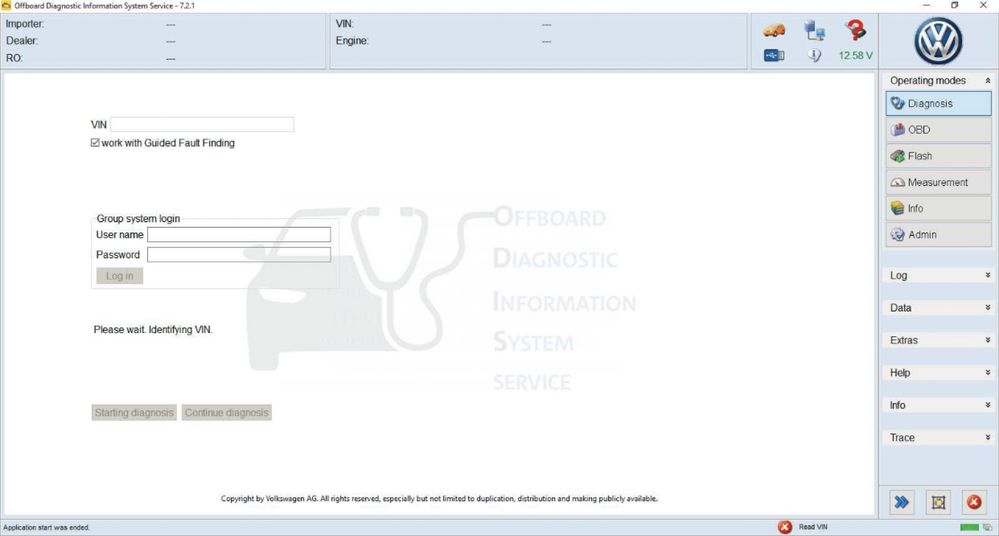Click the ignition info icon in header
The image size is (999, 536).
point(814,55)
